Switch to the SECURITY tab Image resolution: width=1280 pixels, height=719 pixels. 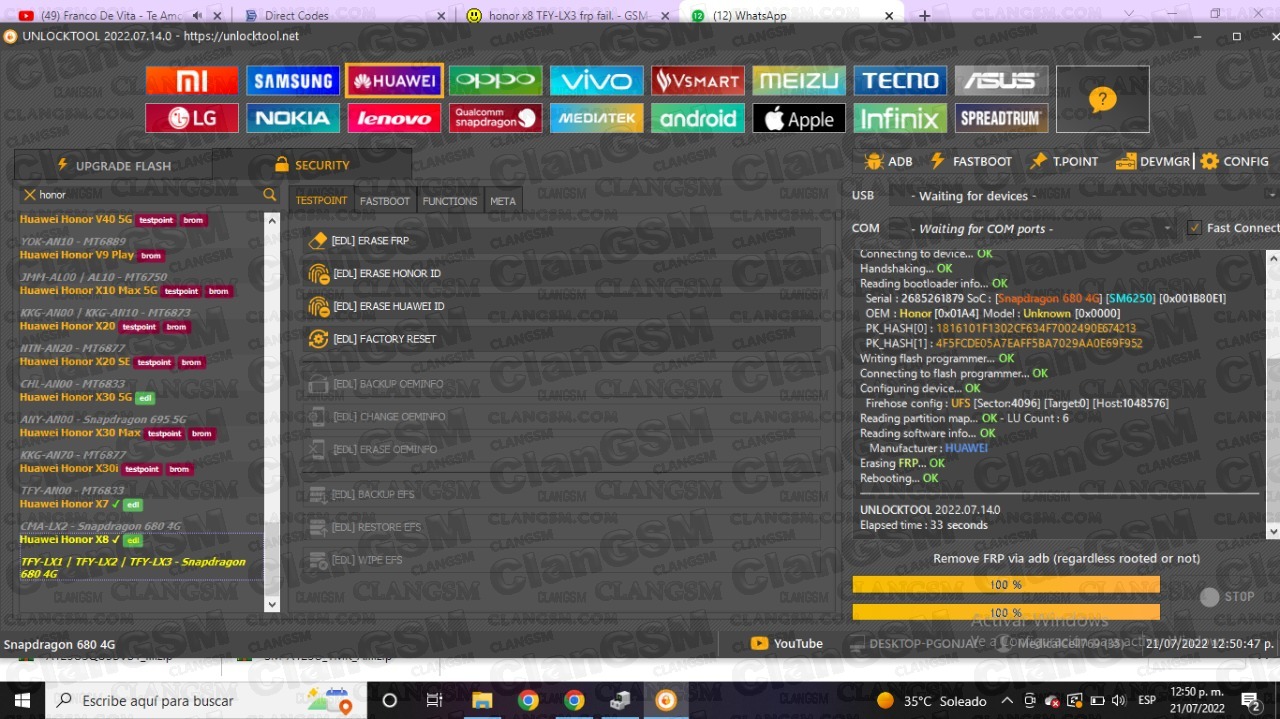312,165
